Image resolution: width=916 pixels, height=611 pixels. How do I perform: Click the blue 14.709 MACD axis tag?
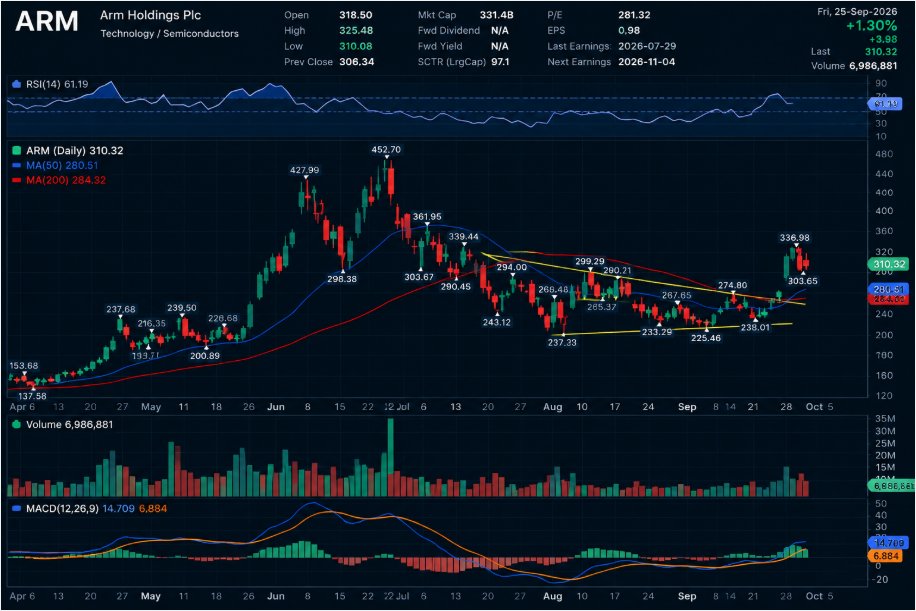click(x=889, y=543)
